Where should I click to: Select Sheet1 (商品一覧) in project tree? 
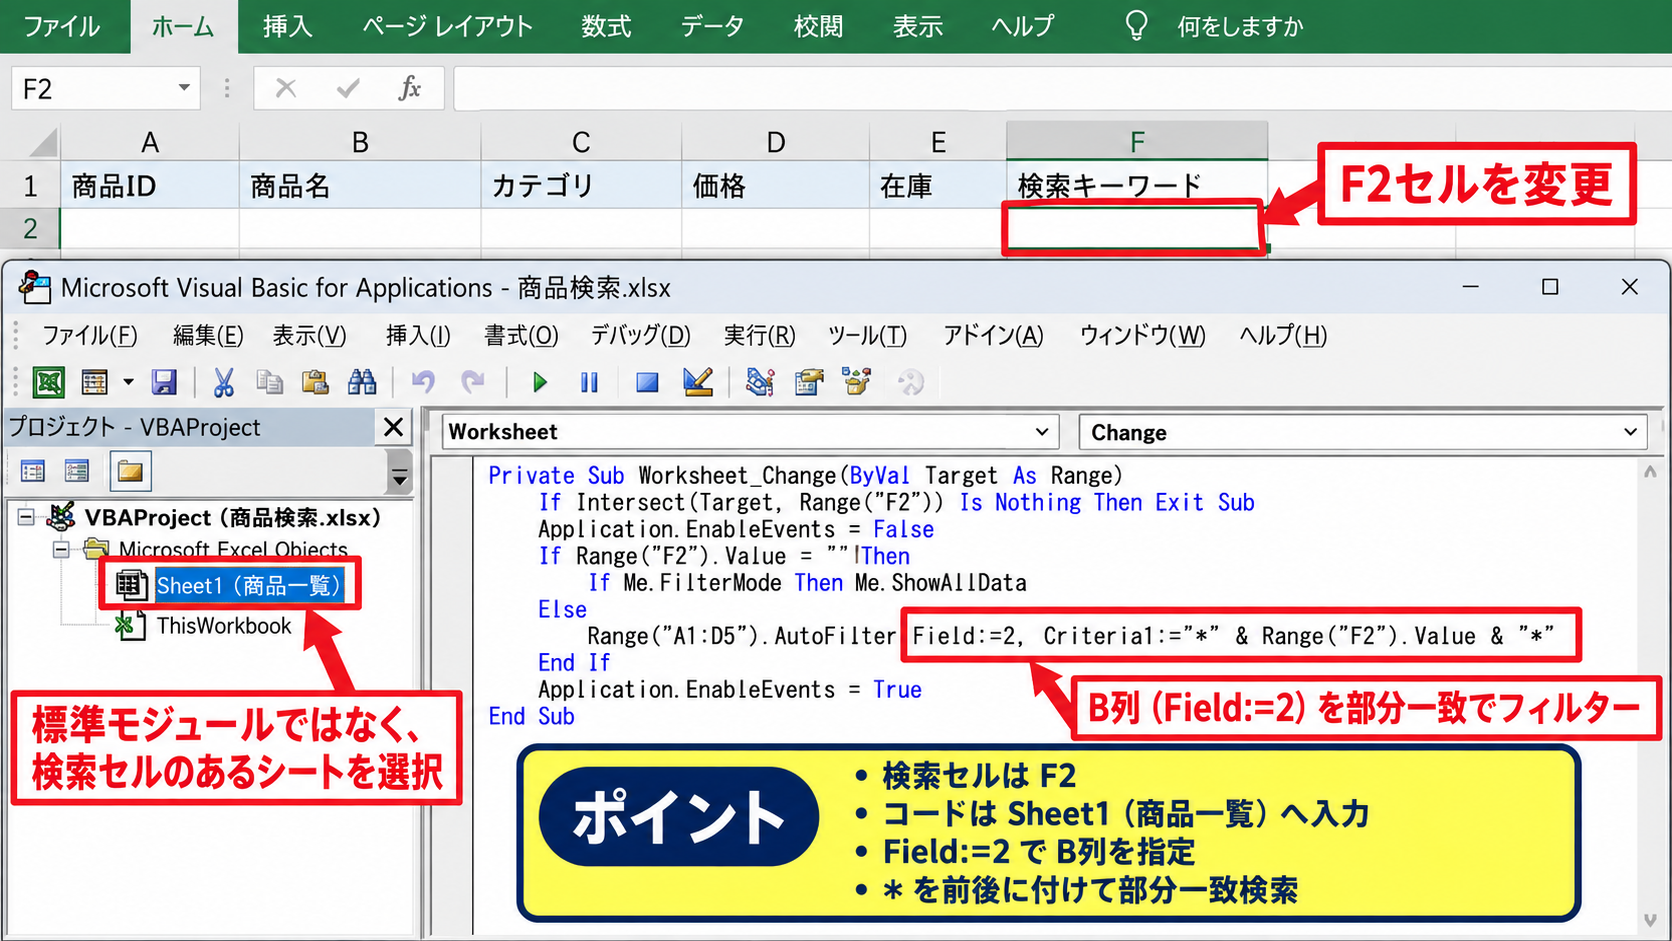pyautogui.click(x=249, y=585)
